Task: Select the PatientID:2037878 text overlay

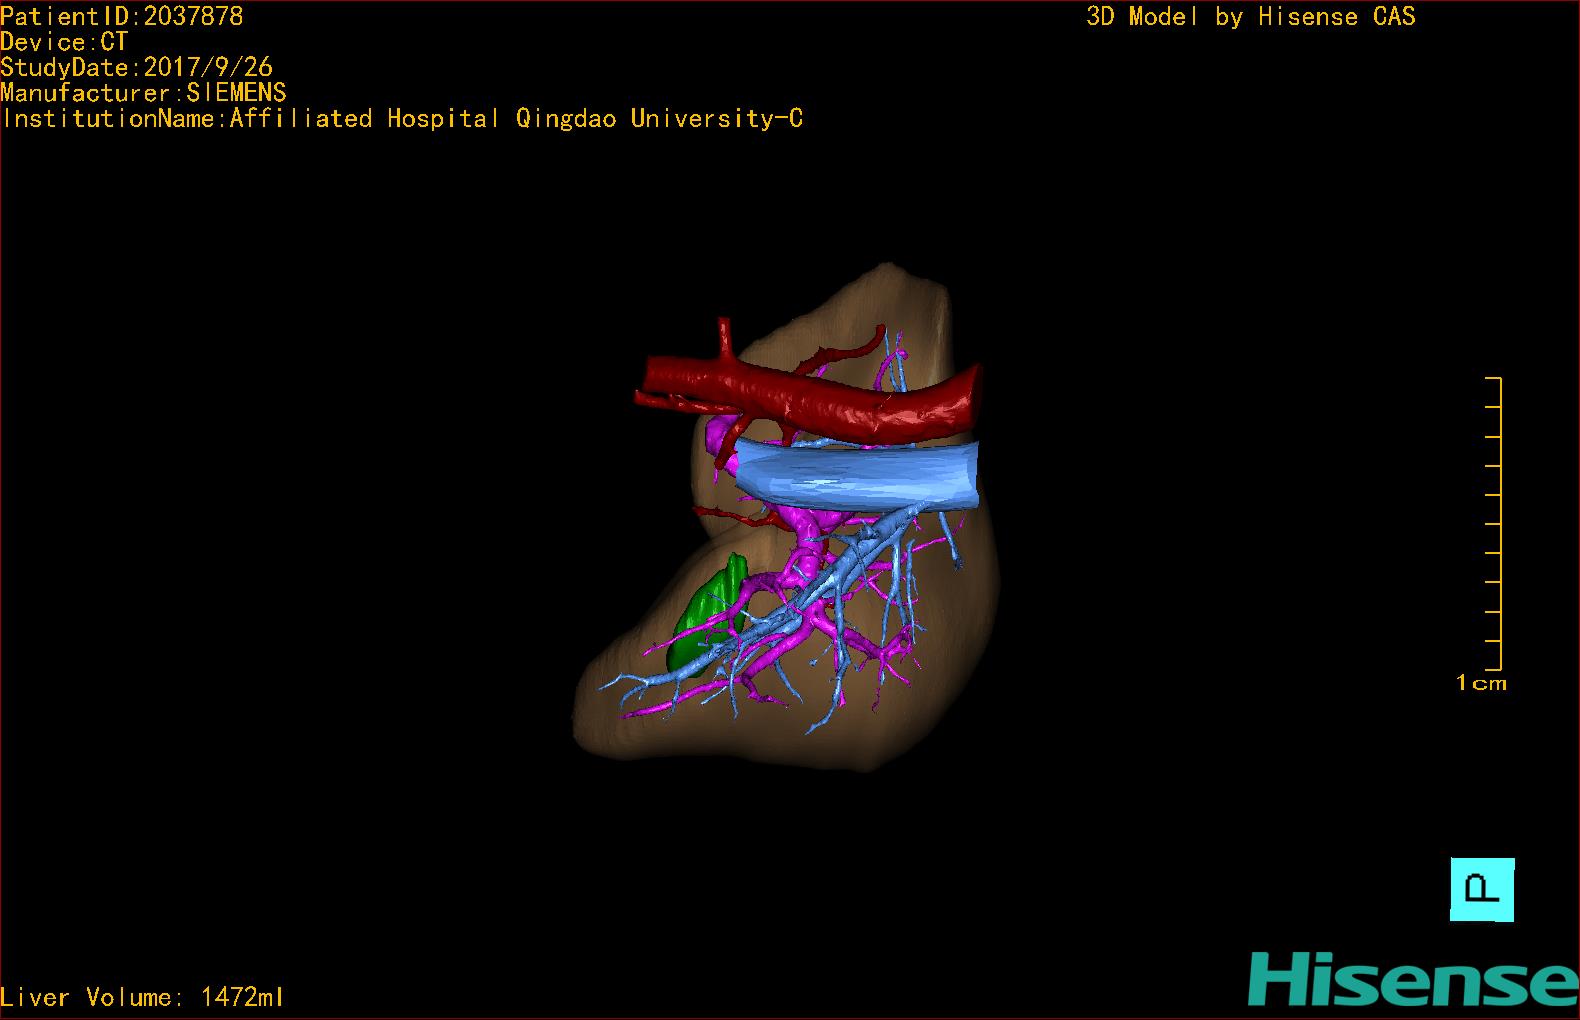Action: coord(122,16)
